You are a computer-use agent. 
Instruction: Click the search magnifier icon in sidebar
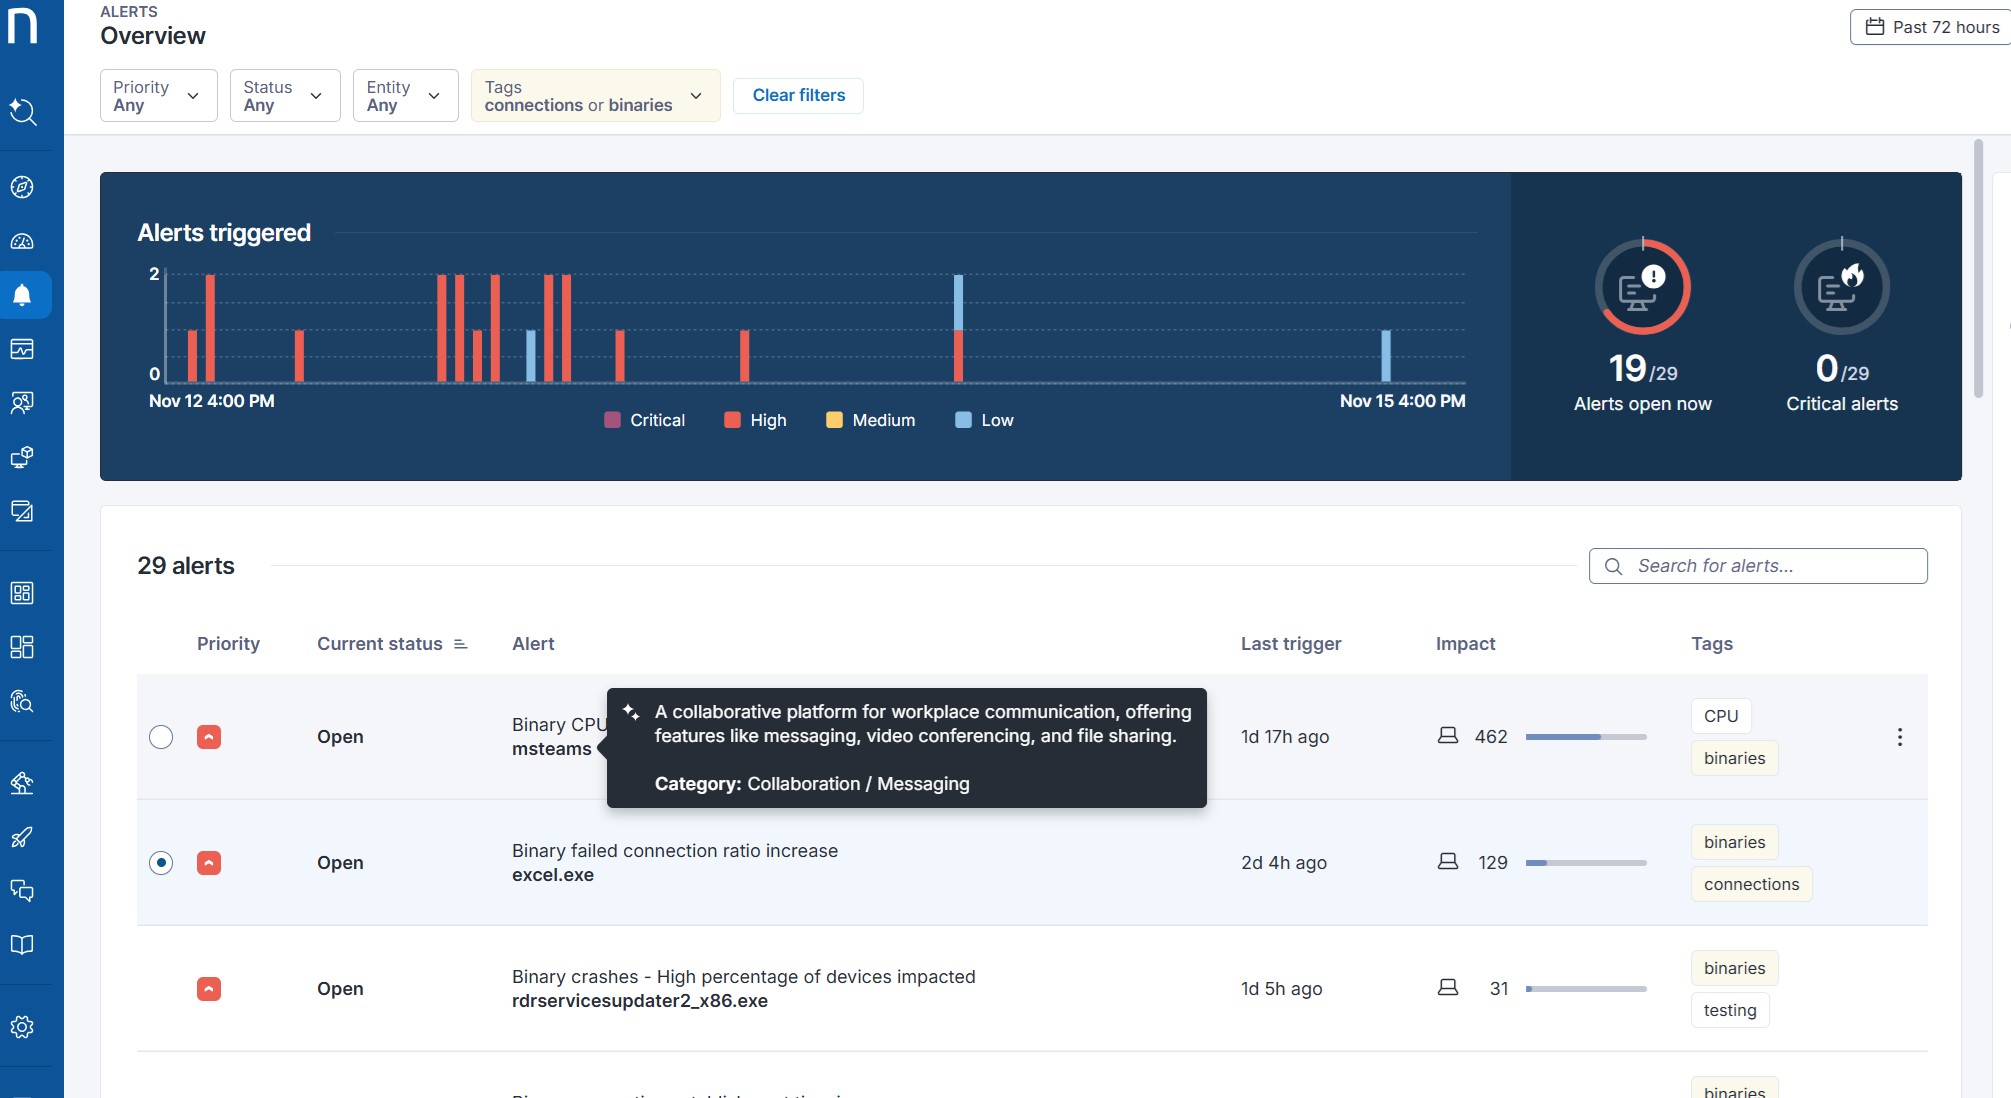(x=22, y=112)
